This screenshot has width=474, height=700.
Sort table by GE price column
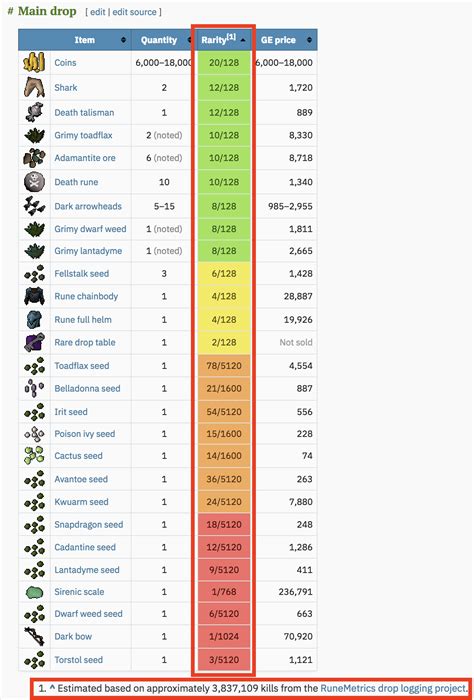click(x=309, y=40)
